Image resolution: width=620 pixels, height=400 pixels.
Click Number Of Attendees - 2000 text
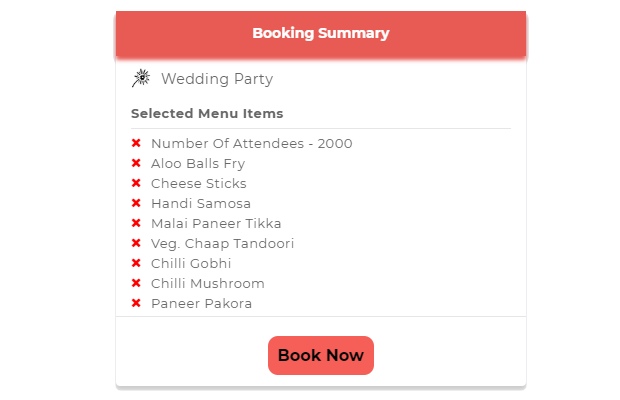pos(251,143)
